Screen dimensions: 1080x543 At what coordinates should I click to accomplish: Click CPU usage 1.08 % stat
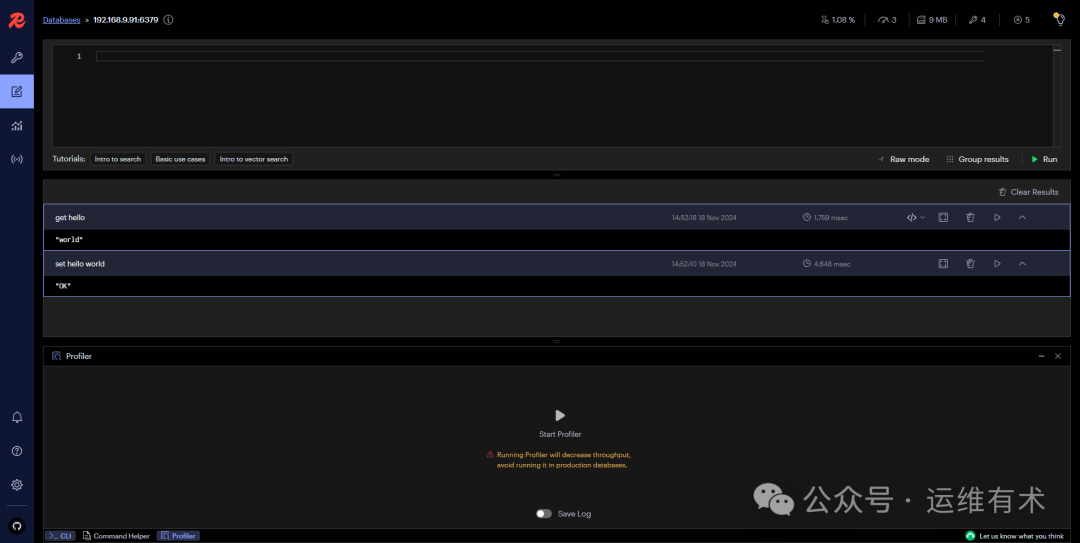coord(838,20)
